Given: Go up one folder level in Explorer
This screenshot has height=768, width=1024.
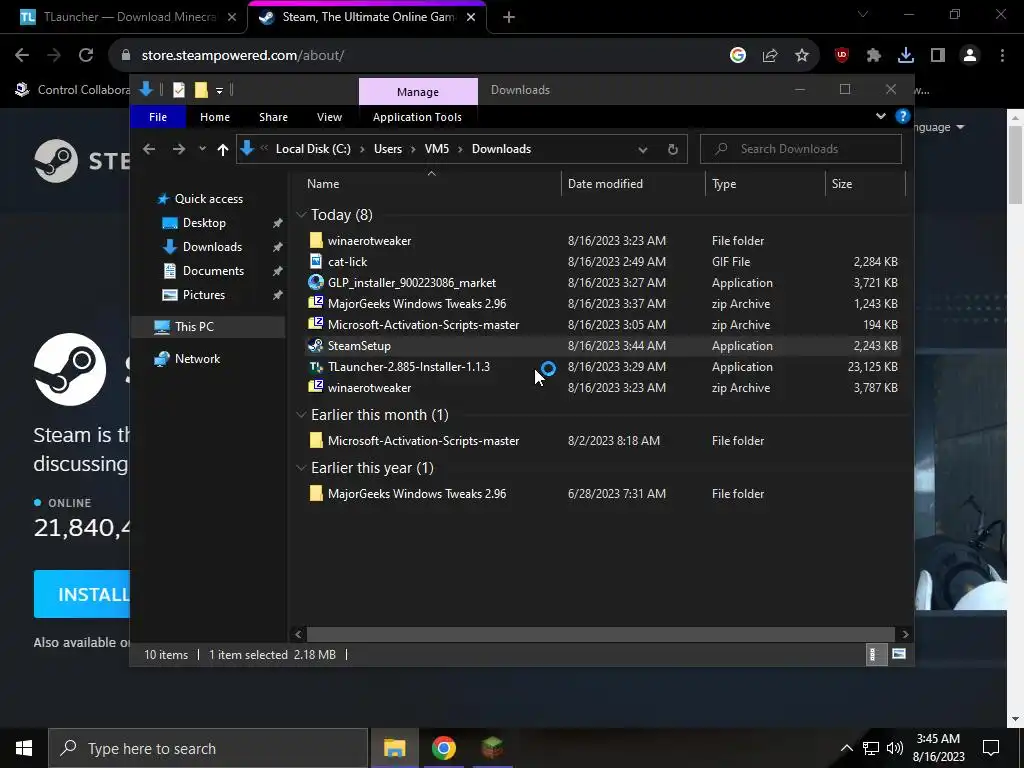Looking at the screenshot, I should pos(223,150).
